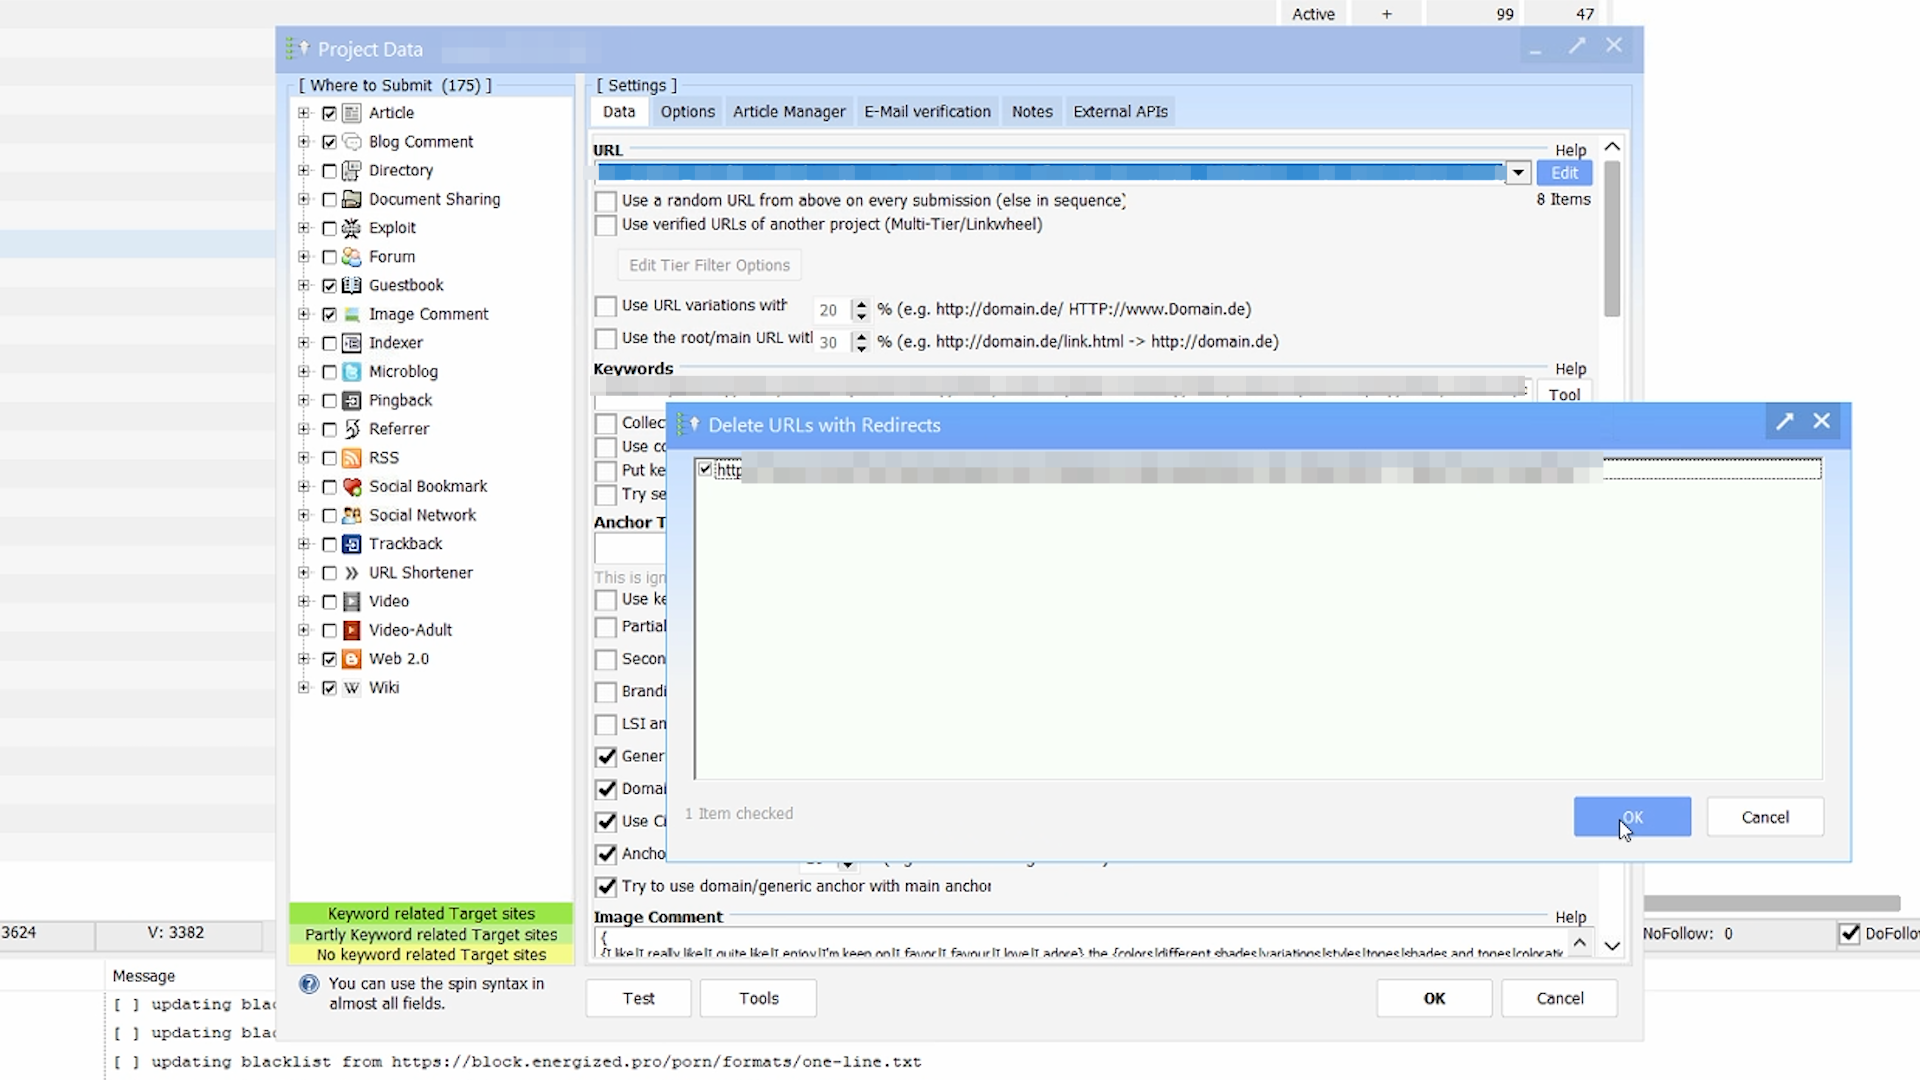Enable the Directory engine checkbox
This screenshot has width=1920, height=1080.
[329, 171]
